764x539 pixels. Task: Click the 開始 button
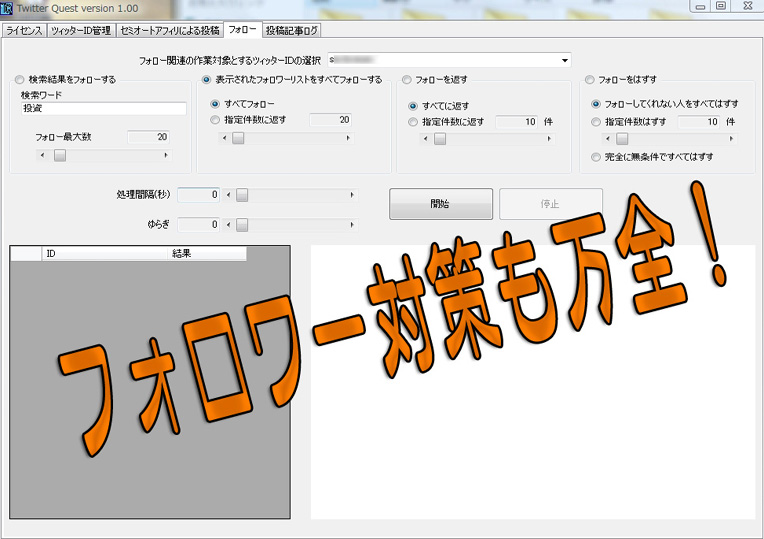coord(441,204)
